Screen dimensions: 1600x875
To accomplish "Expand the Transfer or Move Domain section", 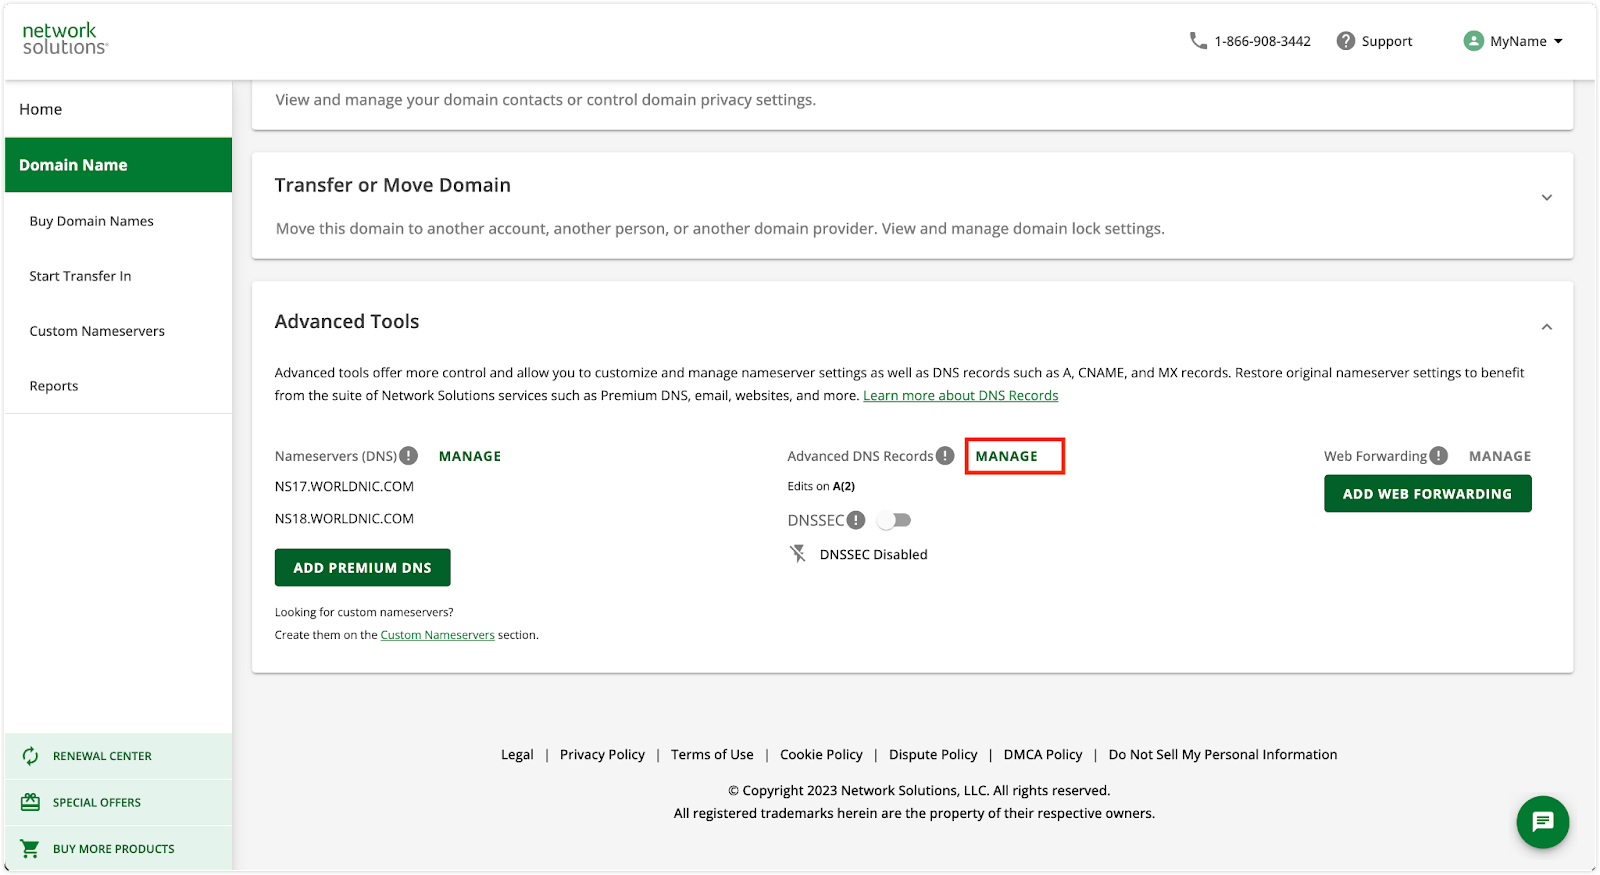I will coord(1547,198).
